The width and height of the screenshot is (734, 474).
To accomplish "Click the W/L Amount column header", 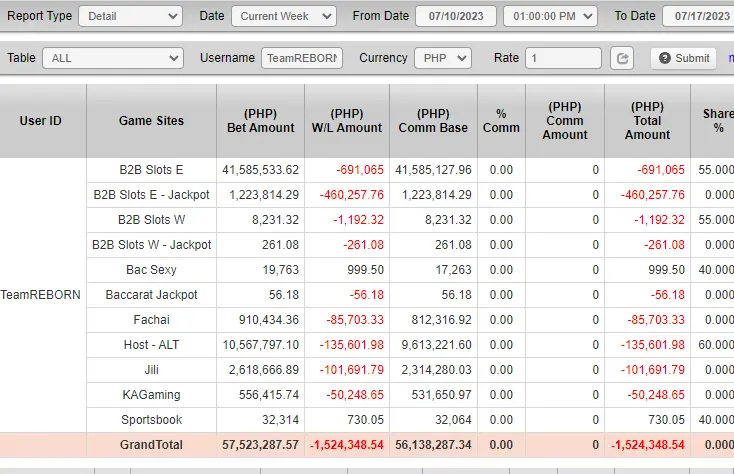I will 347,121.
